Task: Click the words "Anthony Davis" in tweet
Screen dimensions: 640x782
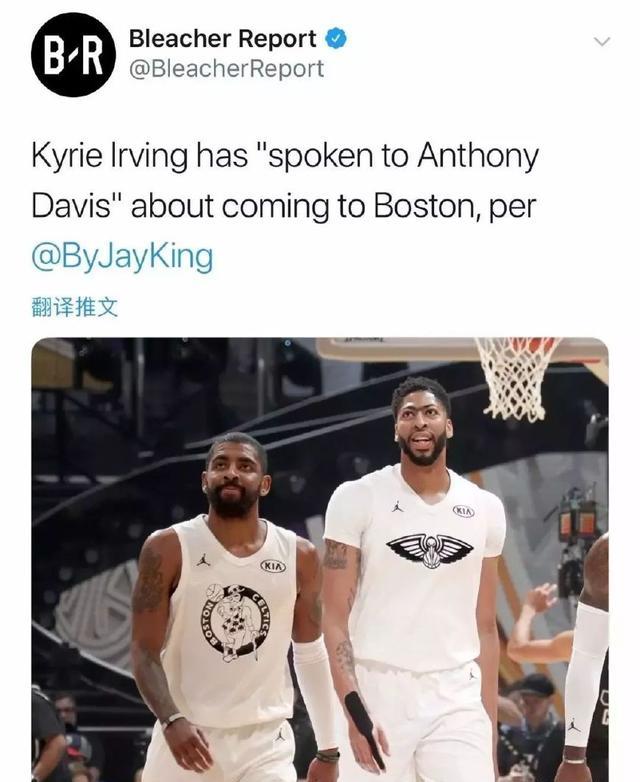Action: [x=285, y=181]
